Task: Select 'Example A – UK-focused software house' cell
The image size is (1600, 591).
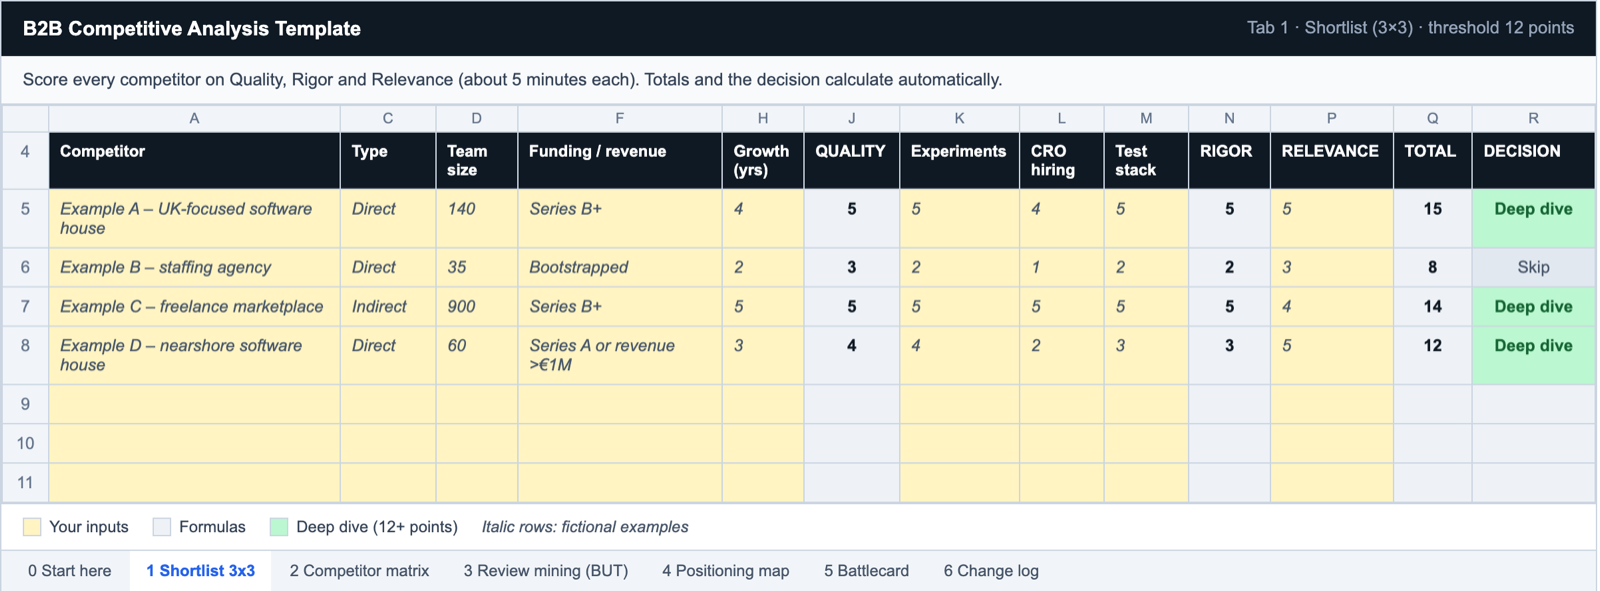Action: 194,218
